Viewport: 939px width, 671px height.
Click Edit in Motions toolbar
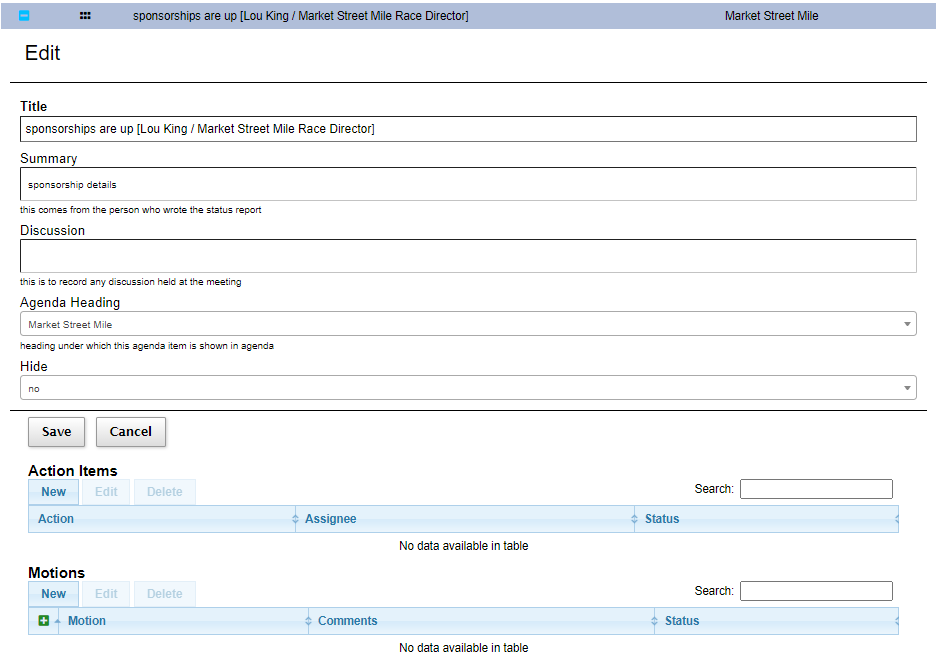[x=106, y=594]
